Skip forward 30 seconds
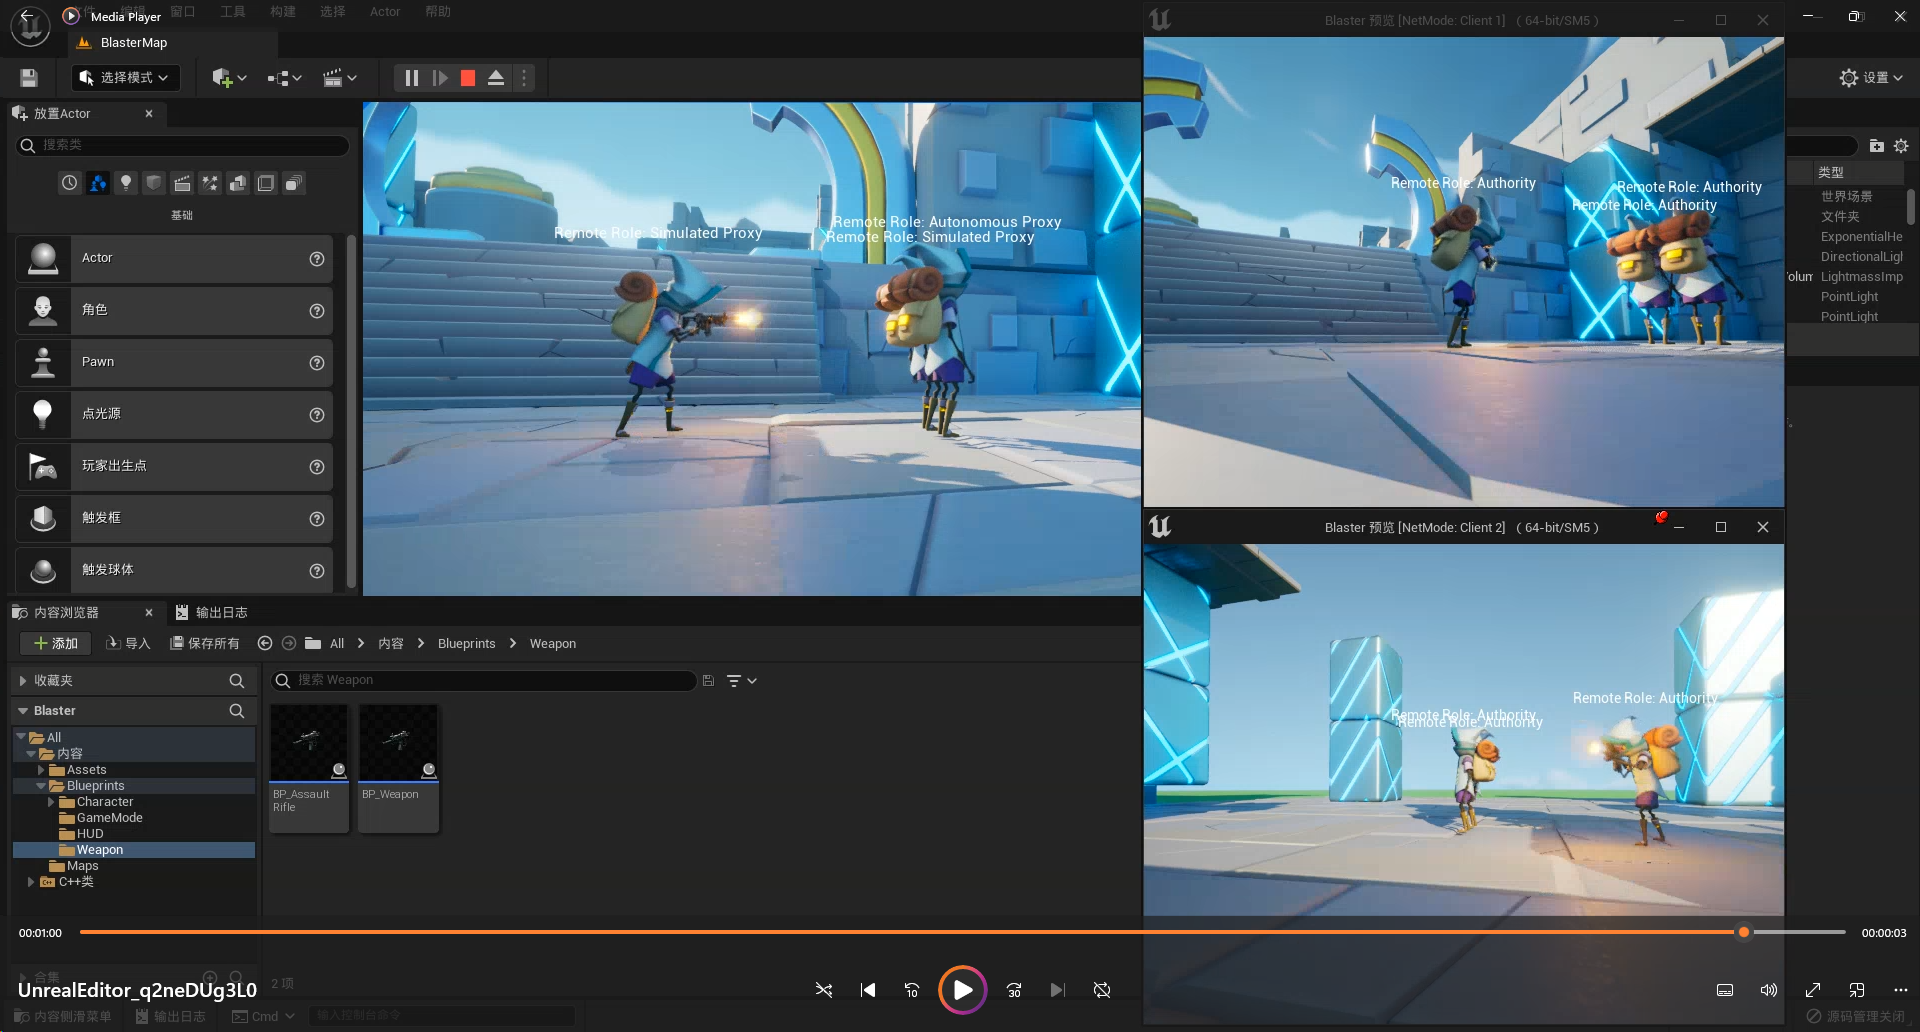Screen dimensions: 1920x1032 (1013, 990)
